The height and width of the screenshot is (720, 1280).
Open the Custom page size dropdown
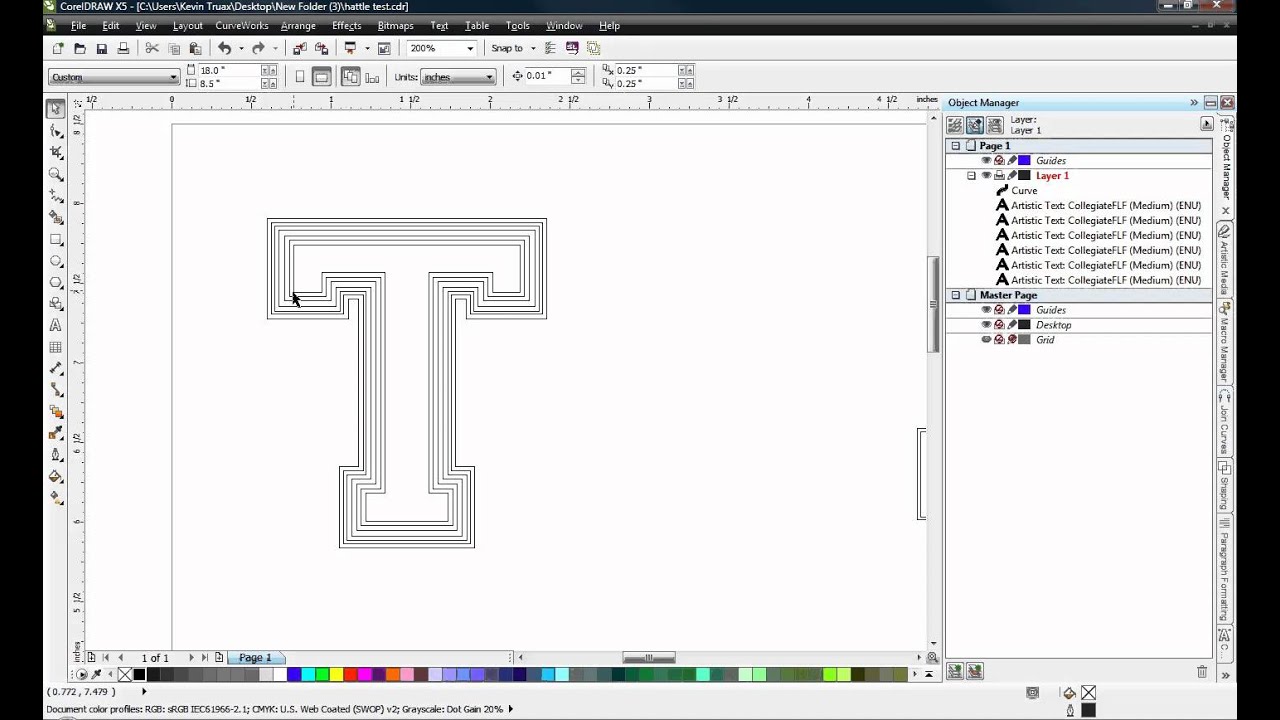point(173,77)
